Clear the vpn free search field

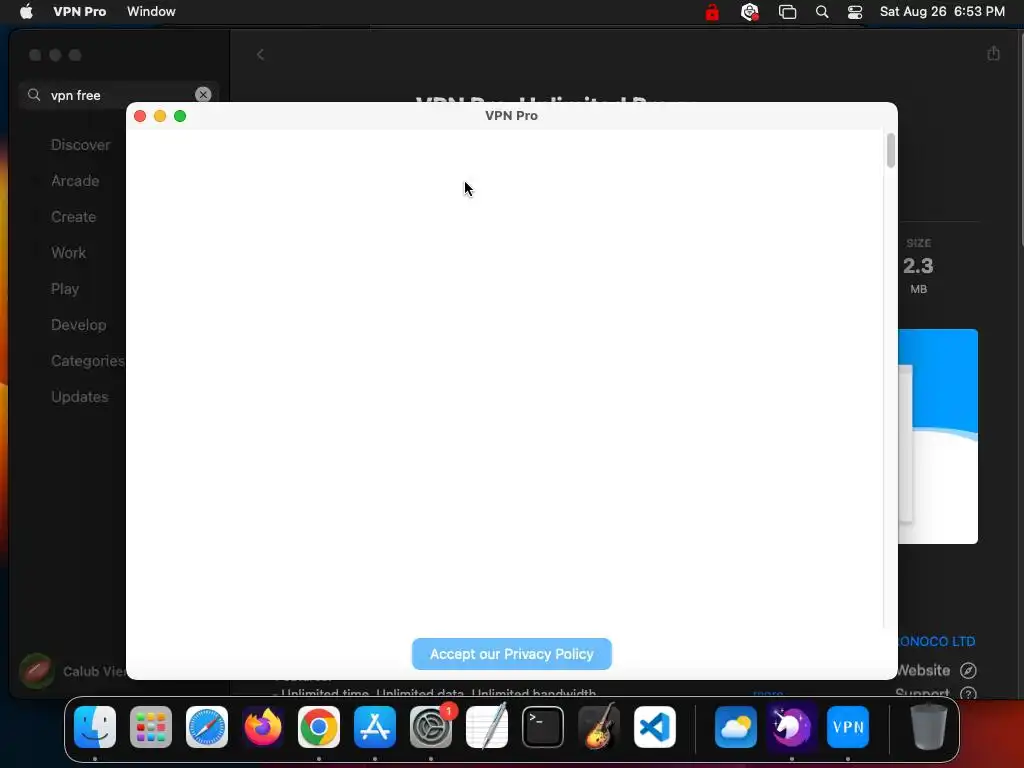tap(203, 95)
